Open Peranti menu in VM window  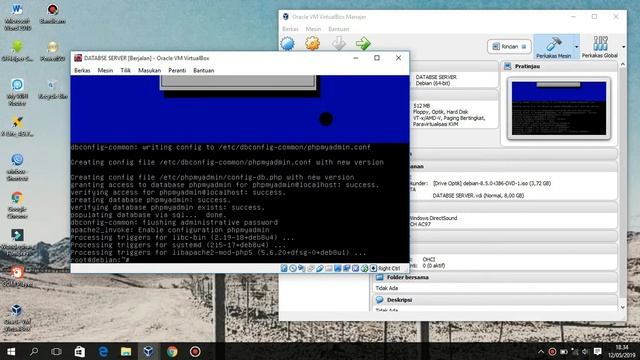pos(177,70)
